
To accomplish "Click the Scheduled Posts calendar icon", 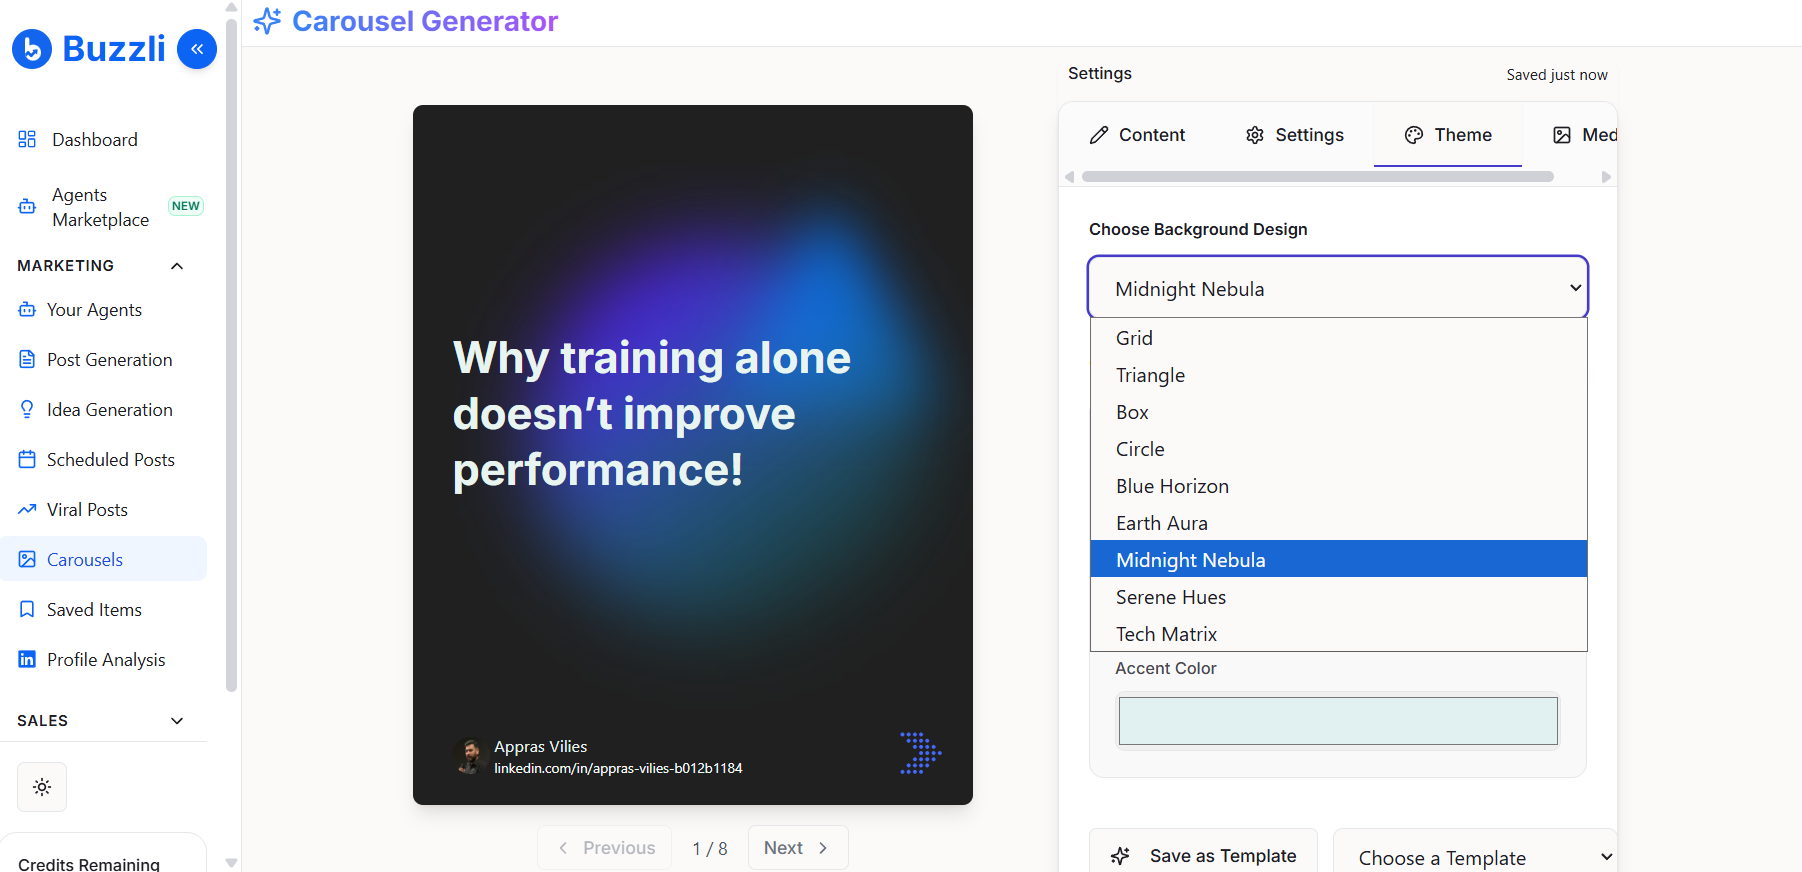I will click(27, 459).
